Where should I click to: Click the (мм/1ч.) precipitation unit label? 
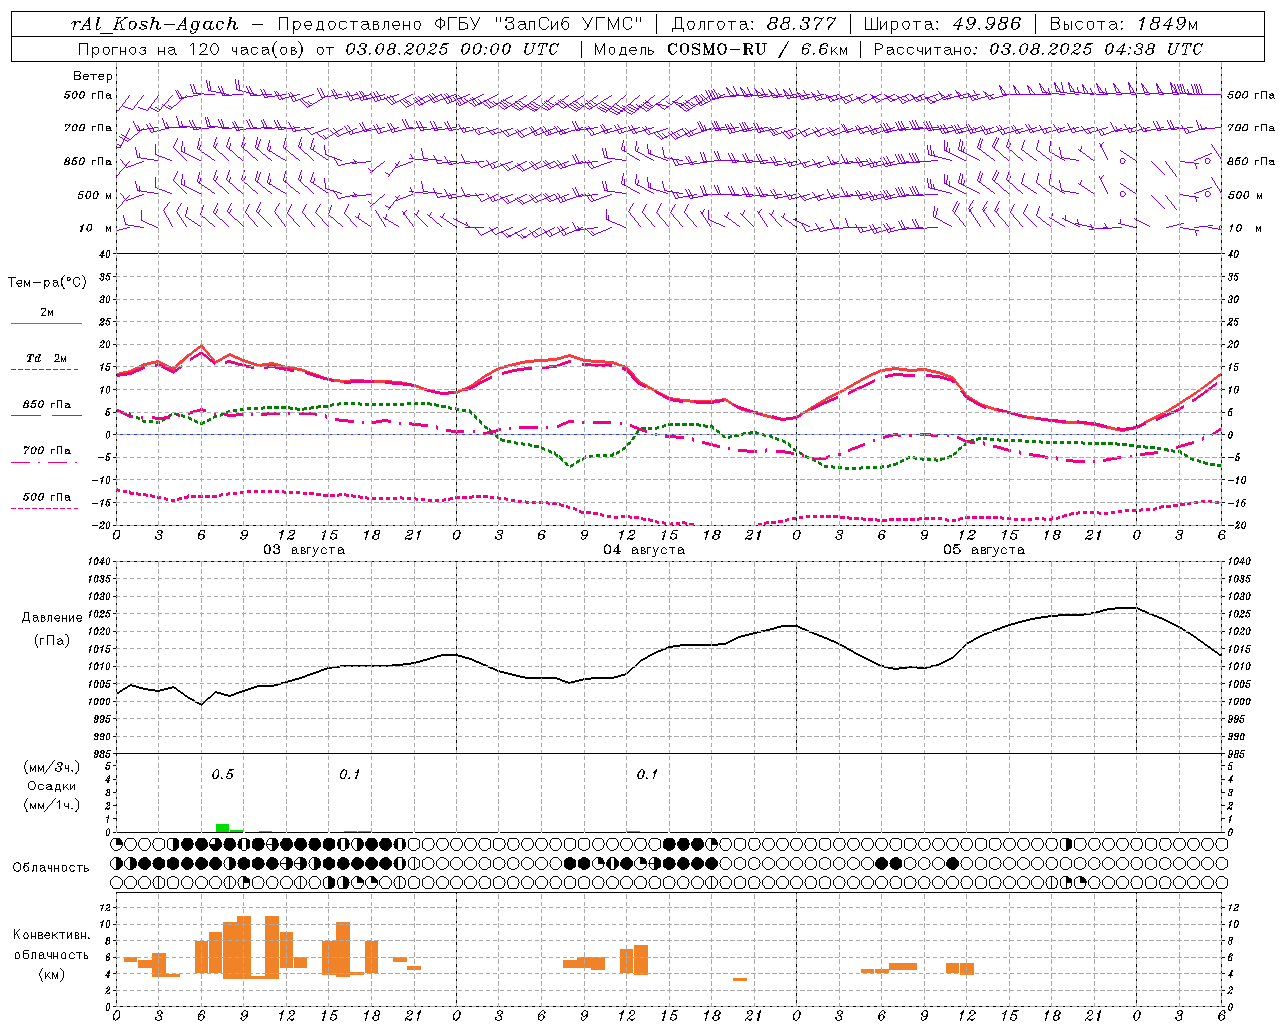[52, 805]
